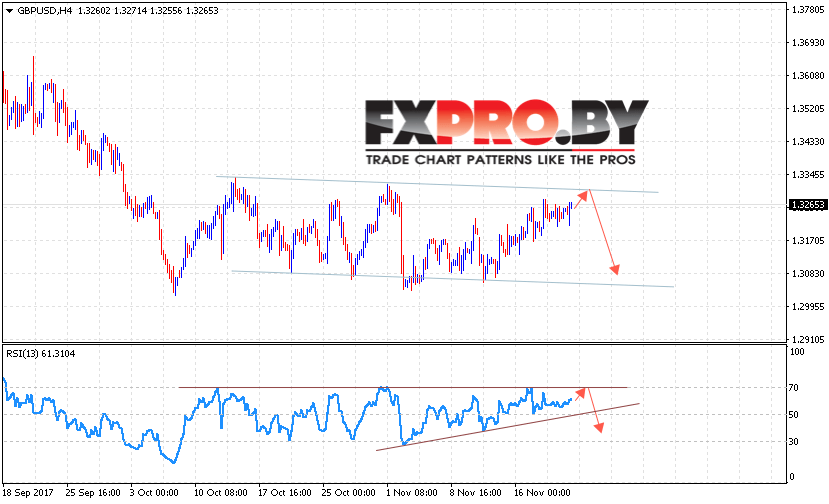
Task: Click the 1.29105 price scale value
Action: [808, 339]
